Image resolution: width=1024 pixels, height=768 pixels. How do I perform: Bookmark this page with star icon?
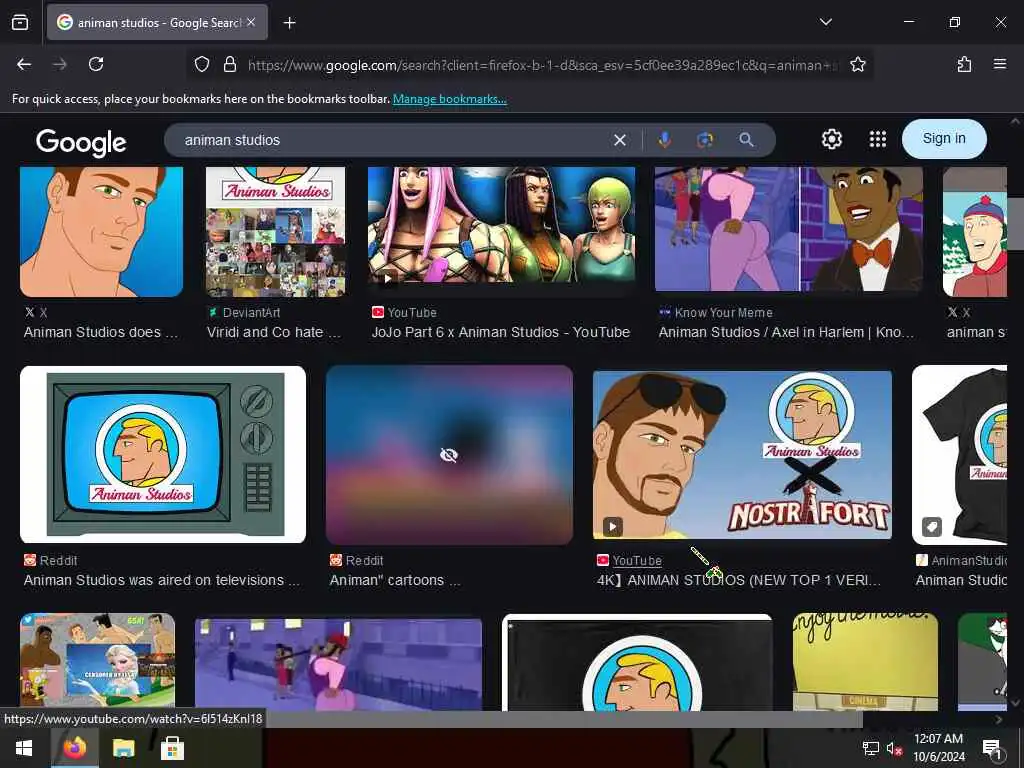(x=857, y=64)
